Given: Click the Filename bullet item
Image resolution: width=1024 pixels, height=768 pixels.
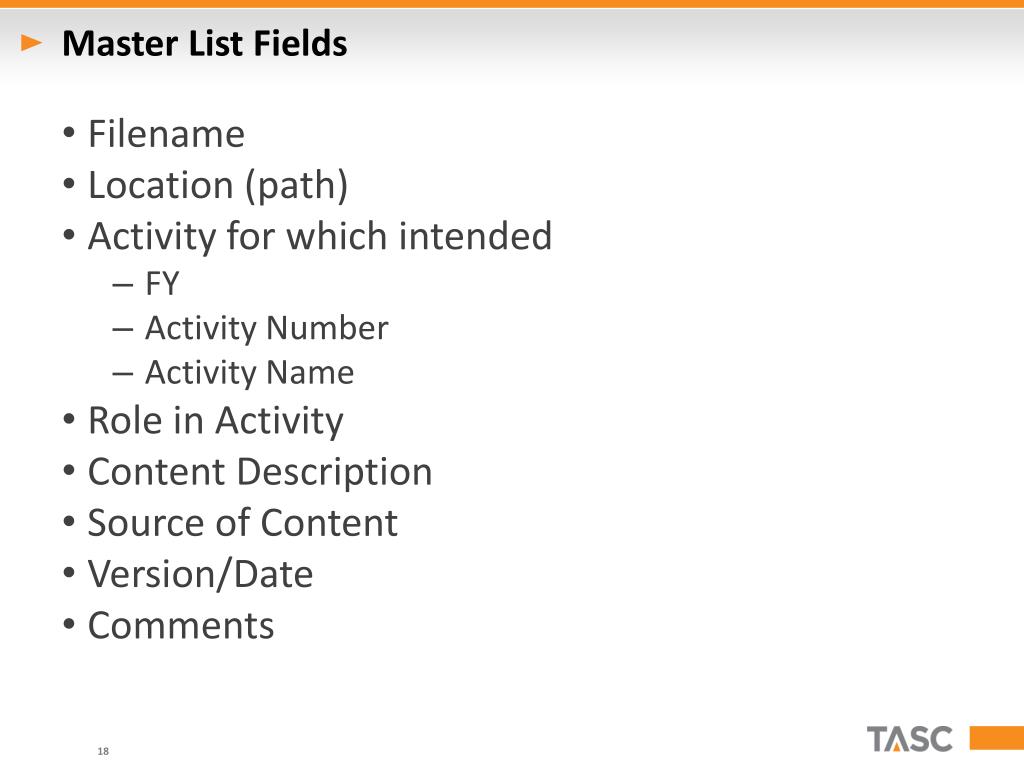Looking at the screenshot, I should tap(167, 134).
